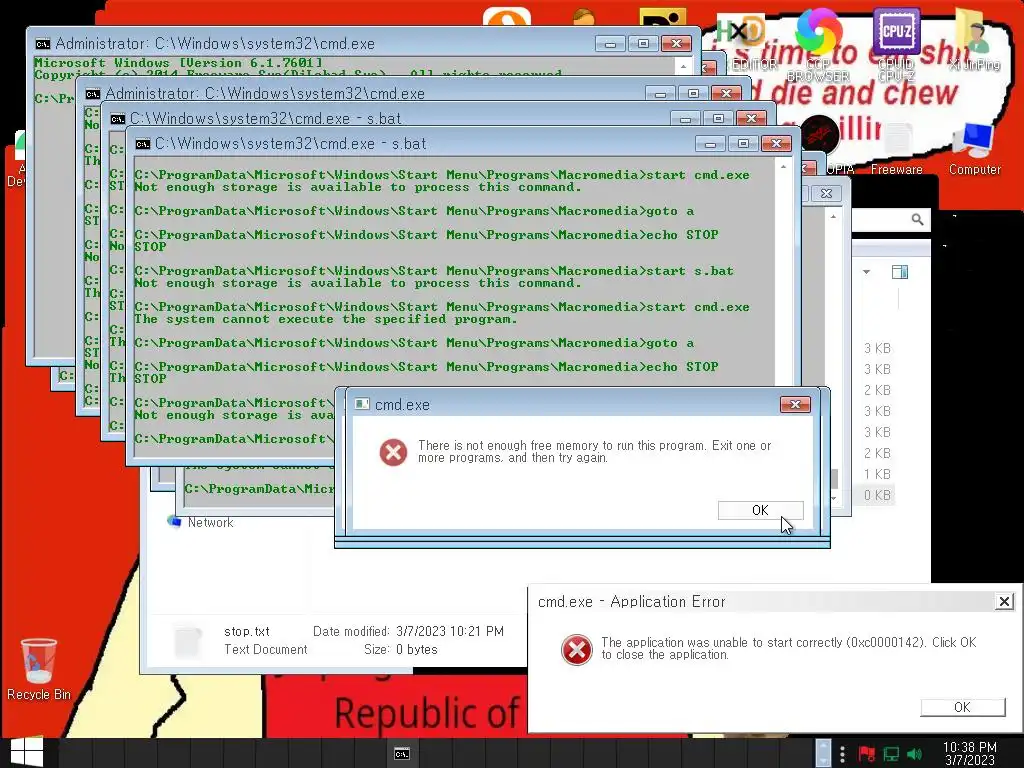Click the taskbar clock showing 10:38 PM
This screenshot has width=1024, height=768.
970,753
